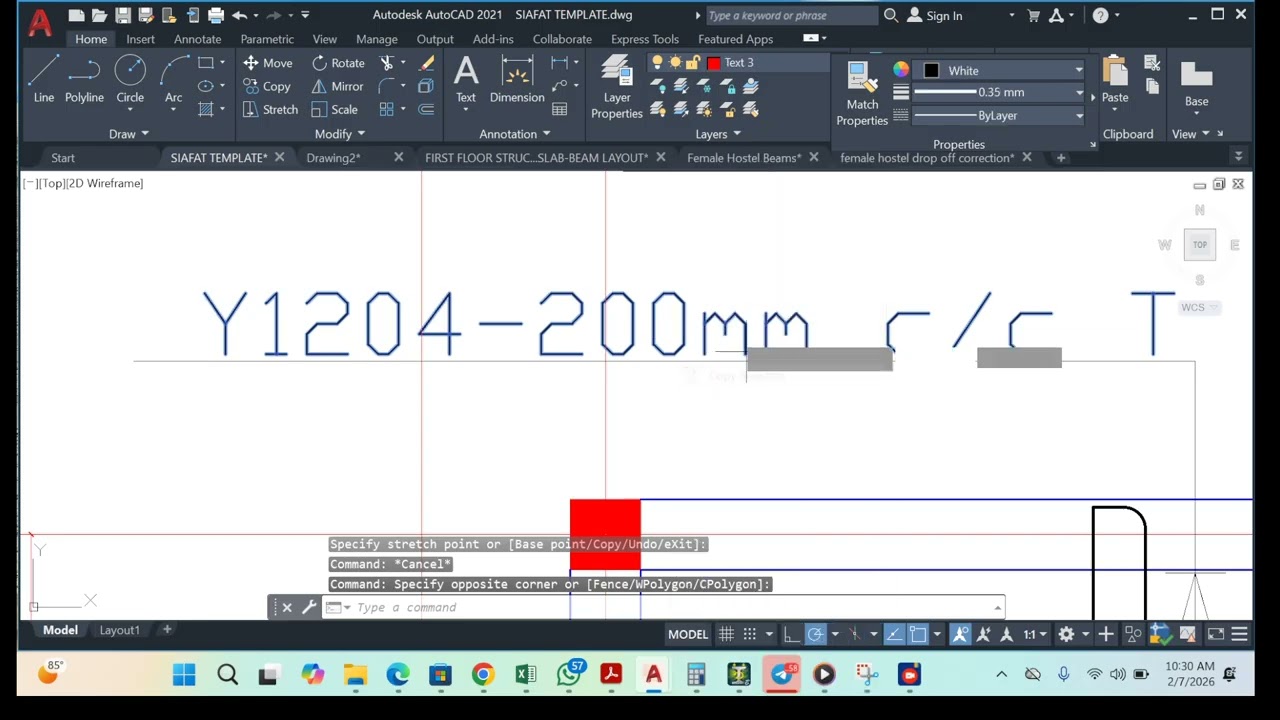Expand the Layers panel

pos(718,134)
